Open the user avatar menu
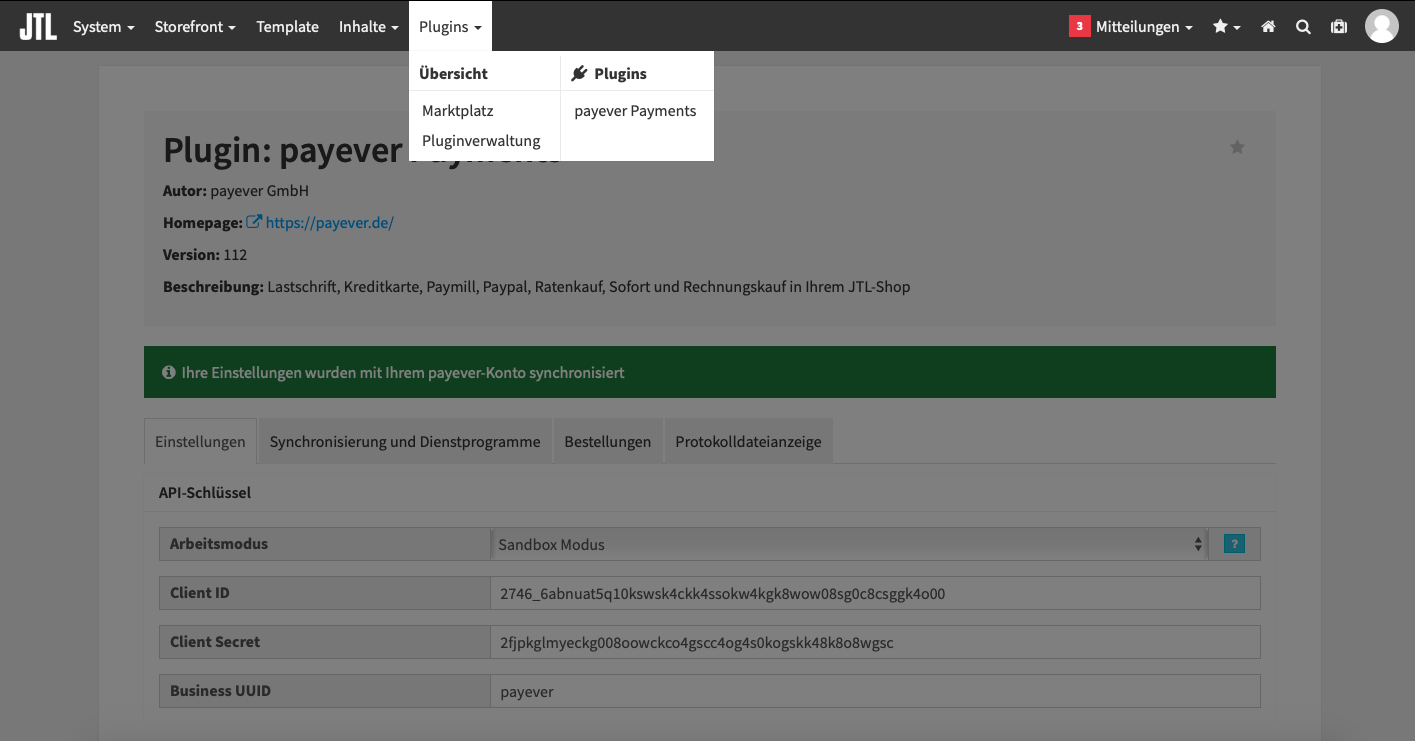This screenshot has width=1415, height=741. [1381, 26]
